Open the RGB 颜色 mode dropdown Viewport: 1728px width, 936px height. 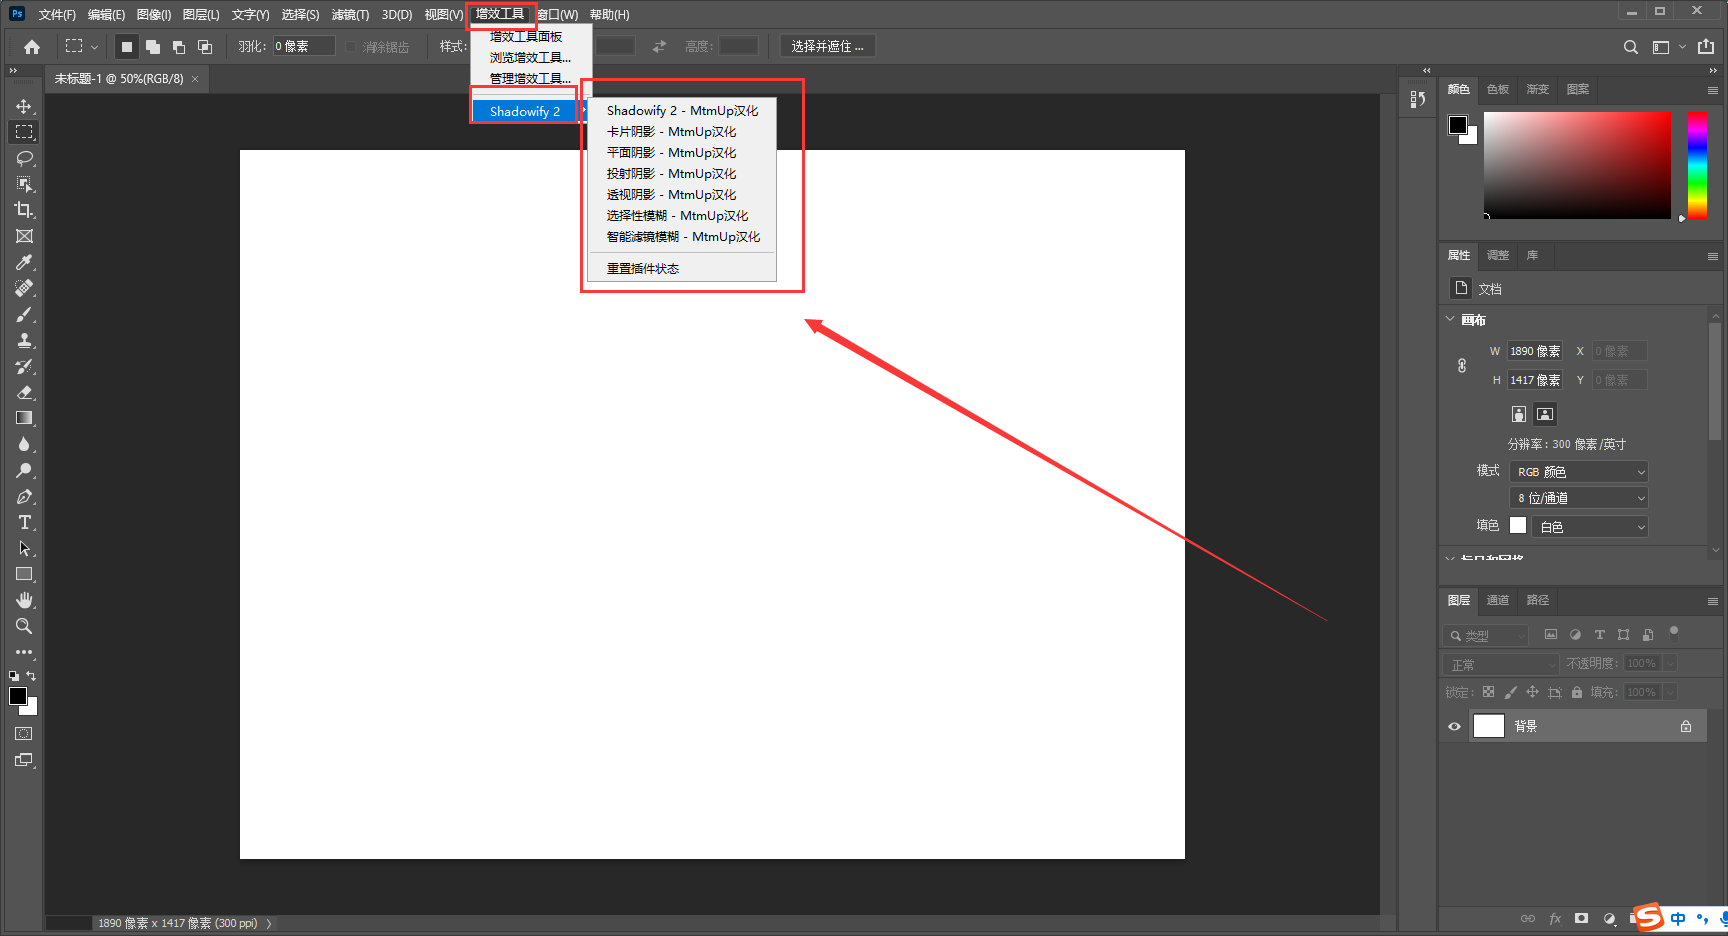(1578, 472)
